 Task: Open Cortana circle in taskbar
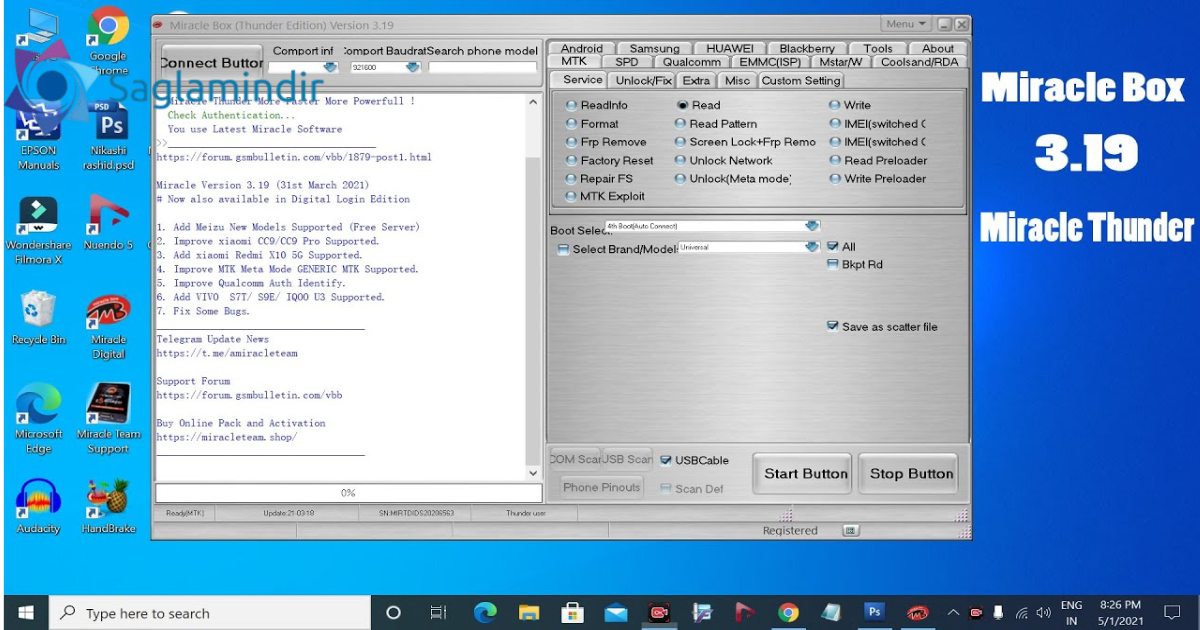(x=393, y=612)
